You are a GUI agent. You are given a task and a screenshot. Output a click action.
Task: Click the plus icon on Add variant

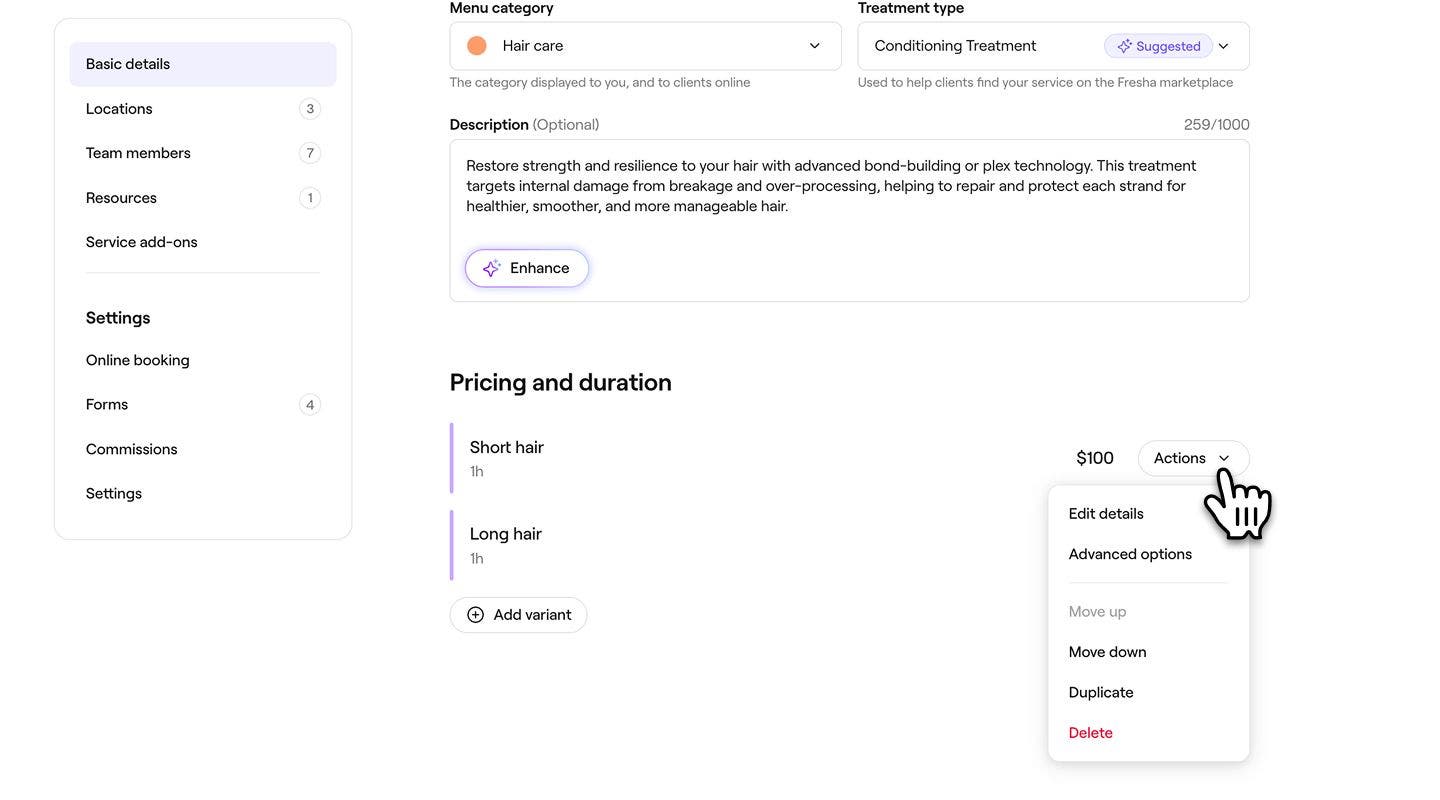476,615
